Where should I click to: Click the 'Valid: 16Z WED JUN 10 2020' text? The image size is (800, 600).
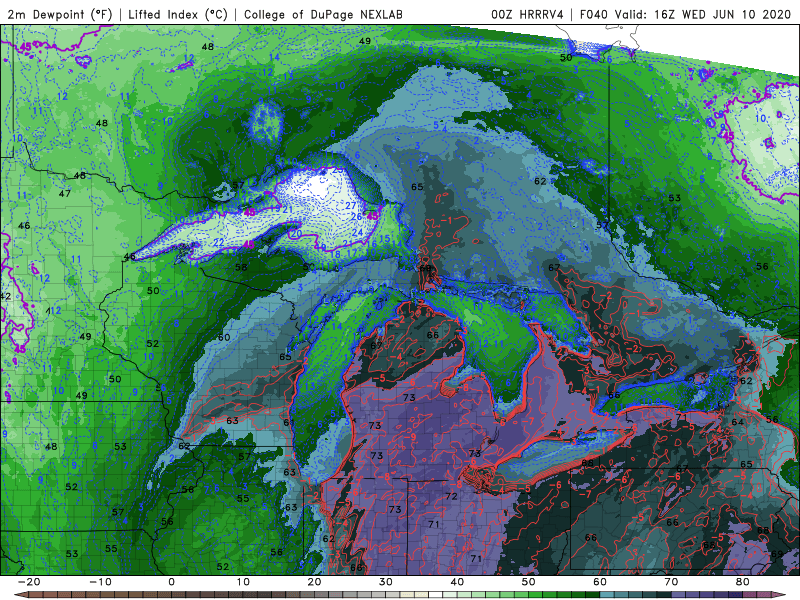[703, 14]
